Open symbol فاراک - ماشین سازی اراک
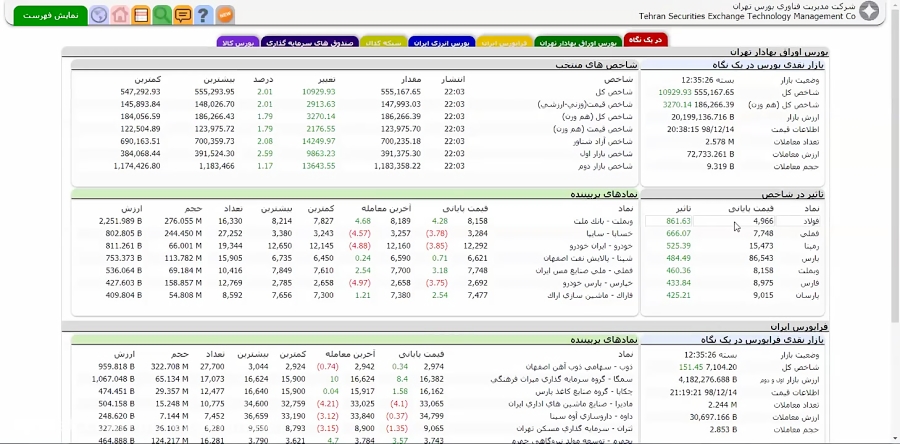Image resolution: width=900 pixels, height=444 pixels. click(591, 295)
